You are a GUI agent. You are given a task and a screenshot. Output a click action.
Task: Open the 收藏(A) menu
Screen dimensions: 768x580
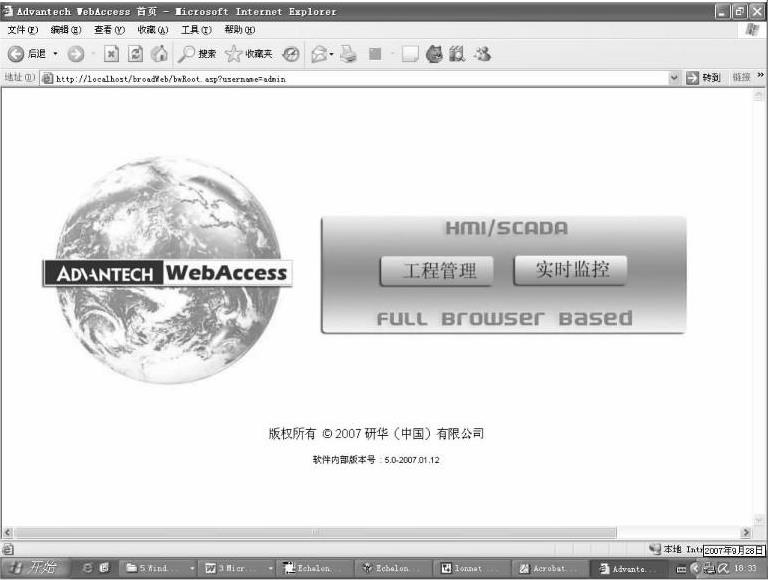(152, 30)
